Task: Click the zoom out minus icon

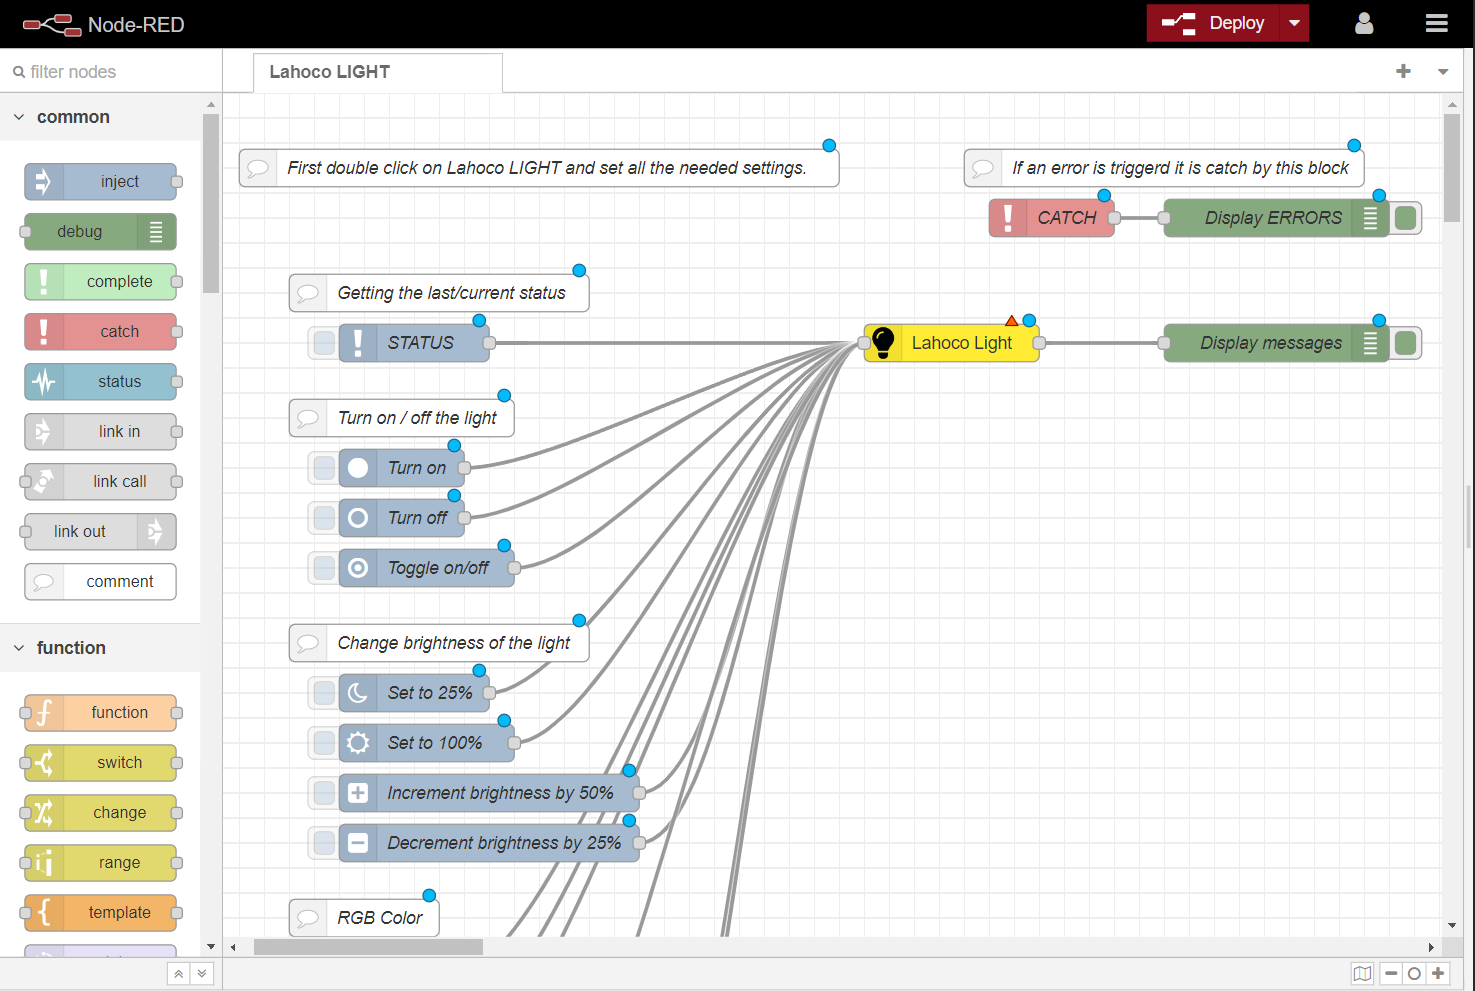Action: tap(1391, 973)
